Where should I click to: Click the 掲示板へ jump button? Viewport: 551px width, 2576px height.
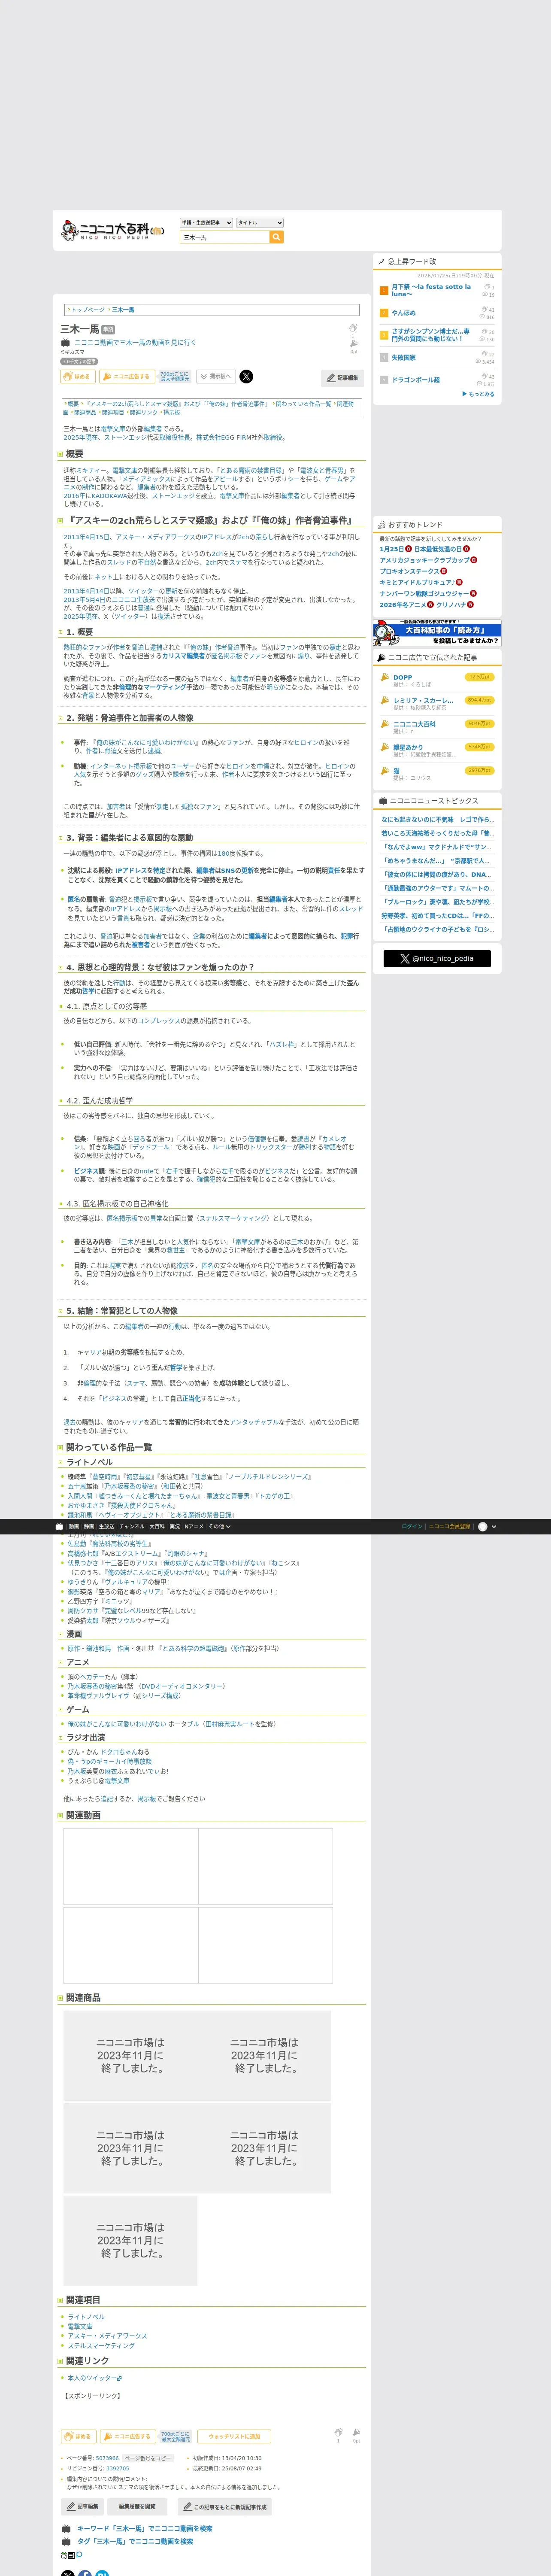215,377
